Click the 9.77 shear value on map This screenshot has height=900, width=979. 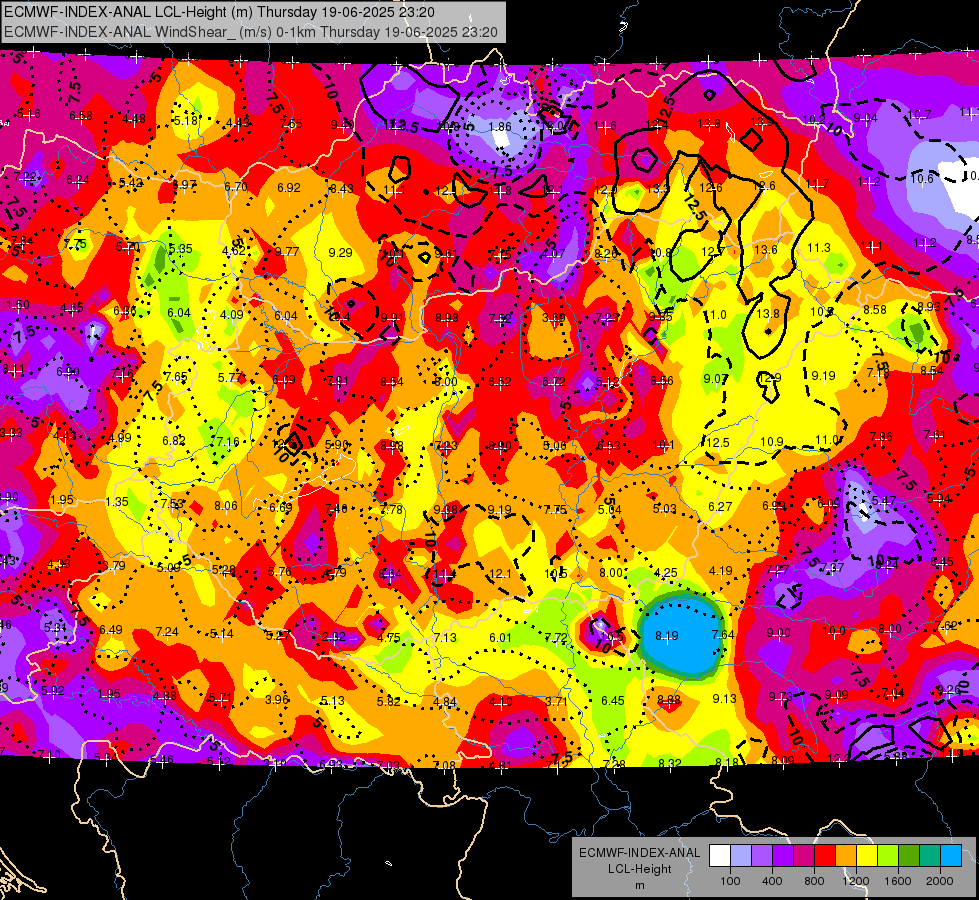point(287,252)
